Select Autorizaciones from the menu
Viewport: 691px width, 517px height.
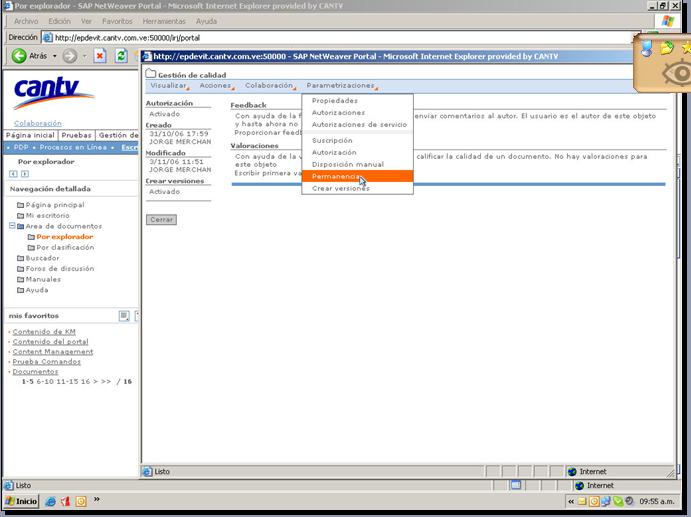click(x=357, y=113)
